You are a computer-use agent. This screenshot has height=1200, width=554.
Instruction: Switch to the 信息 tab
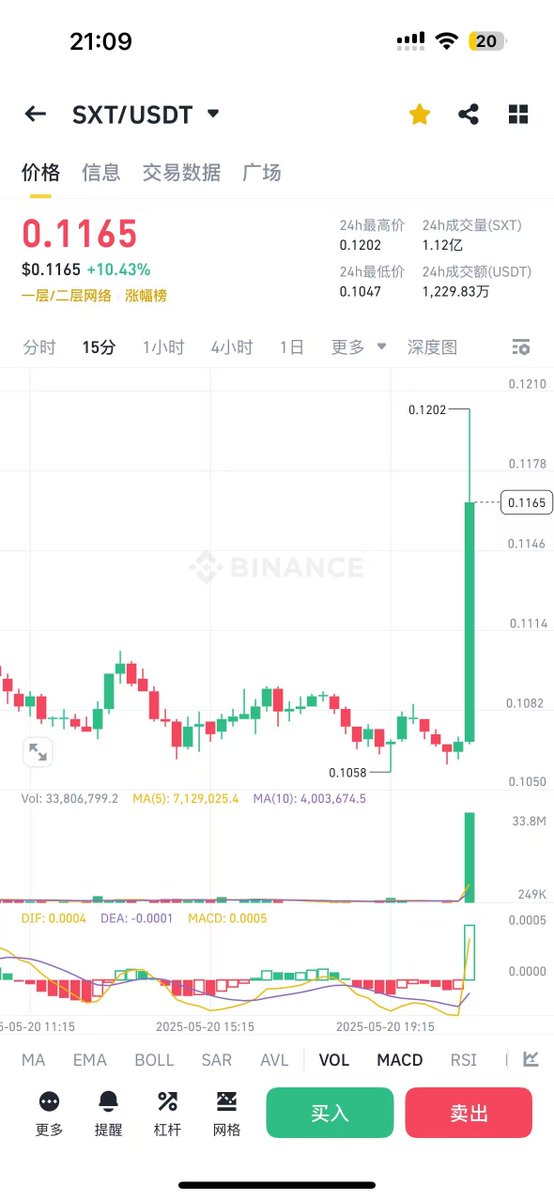coord(101,172)
